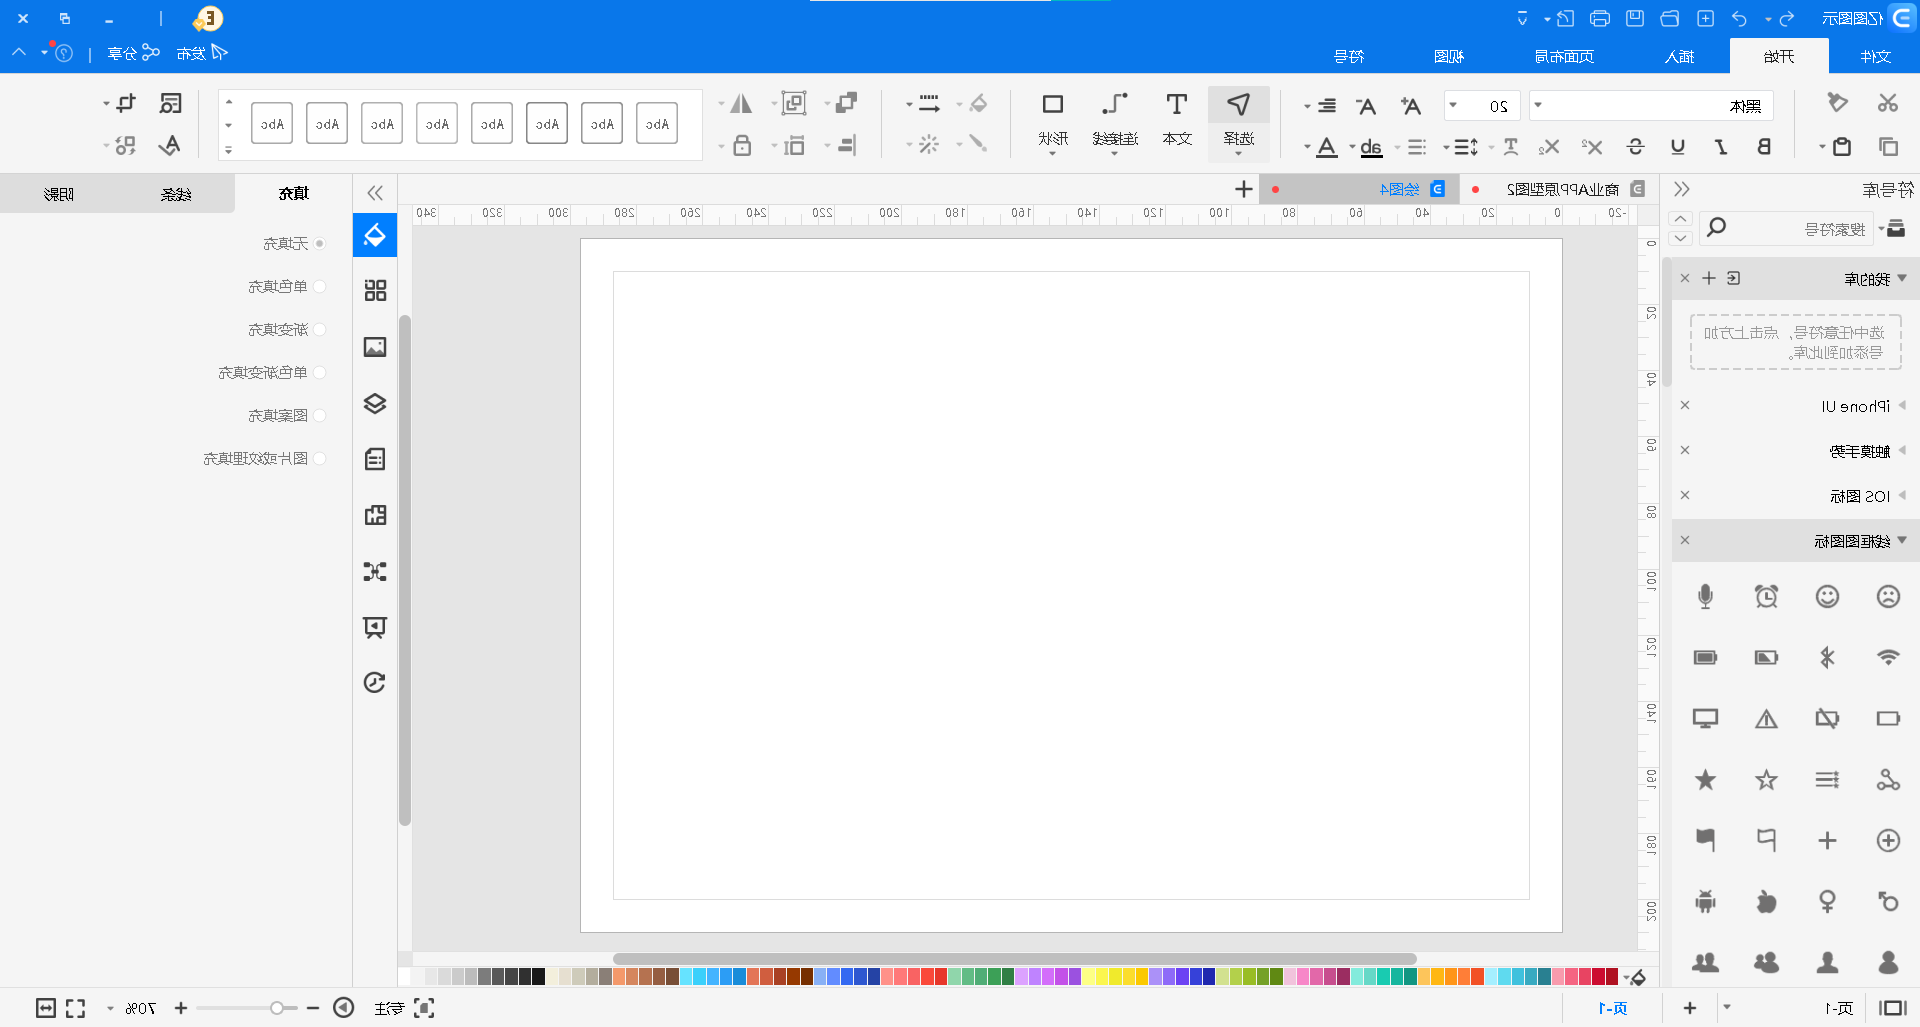Image resolution: width=1920 pixels, height=1027 pixels.
Task: Insert the smiley face symbol
Action: pyautogui.click(x=1828, y=597)
